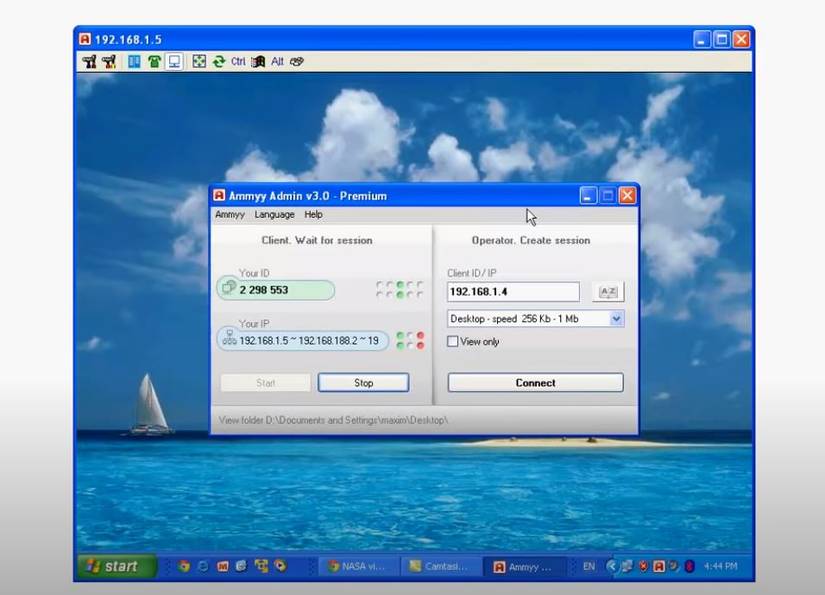Send the Windows key to the remote computer
This screenshot has height=595, width=825.
point(257,61)
